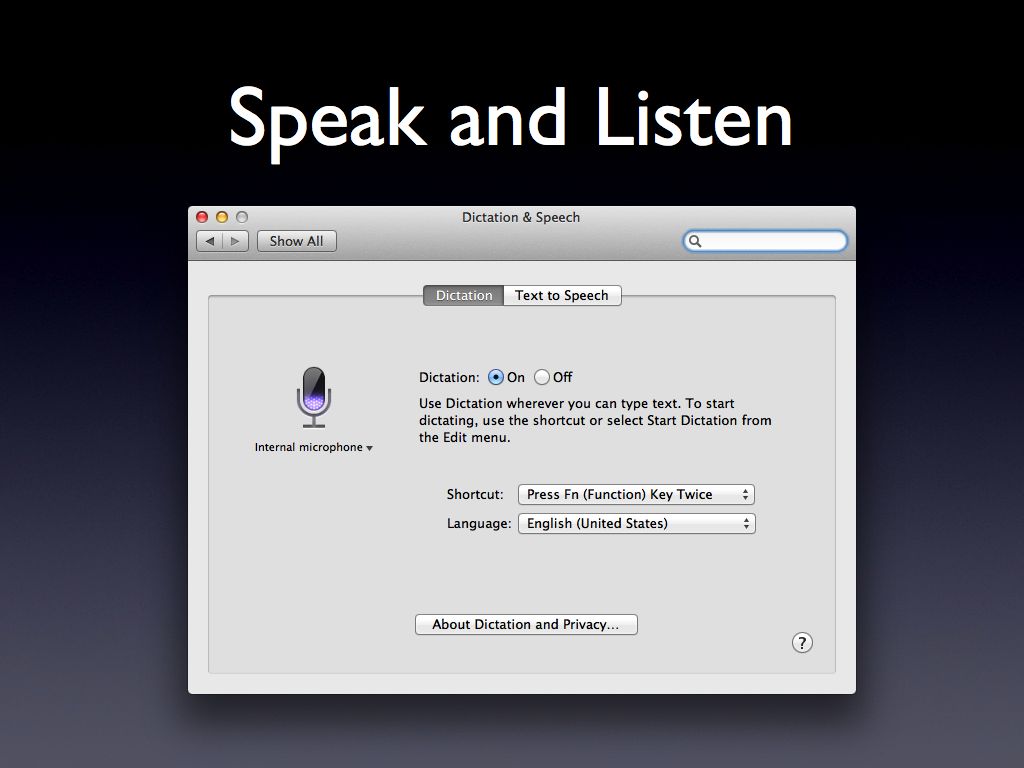Switch to the Dictation tab
Image resolution: width=1024 pixels, height=768 pixels.
pyautogui.click(x=464, y=295)
